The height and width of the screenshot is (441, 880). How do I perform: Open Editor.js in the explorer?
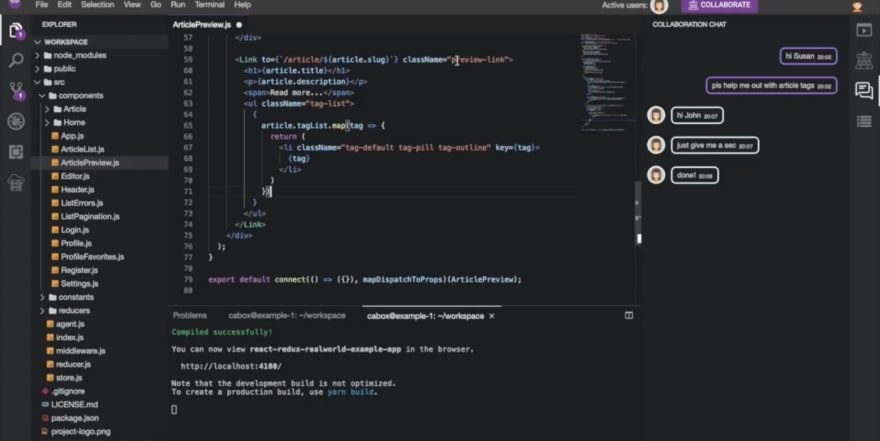75,176
